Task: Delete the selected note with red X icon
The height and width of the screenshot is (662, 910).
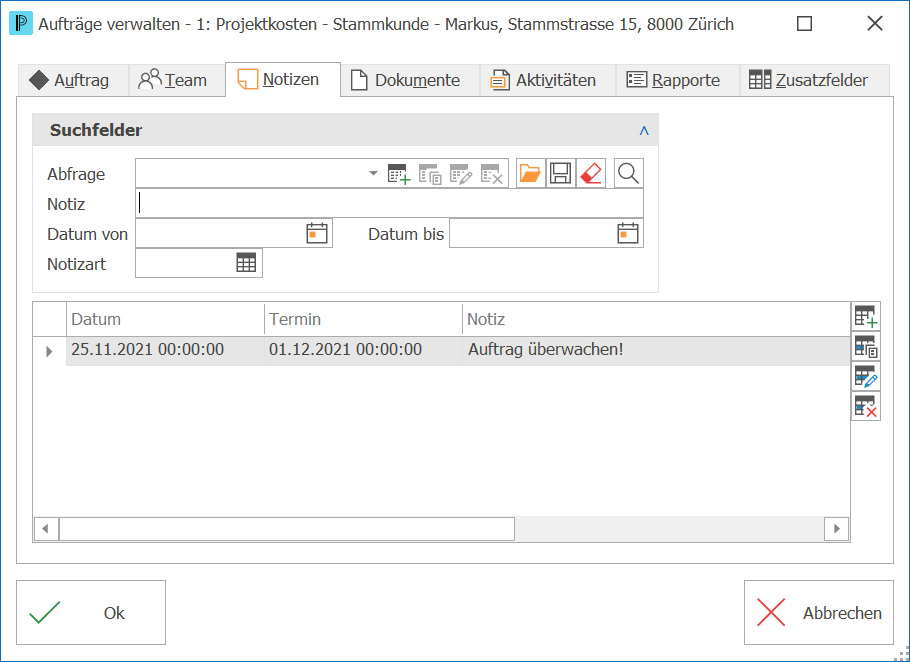Action: (866, 407)
